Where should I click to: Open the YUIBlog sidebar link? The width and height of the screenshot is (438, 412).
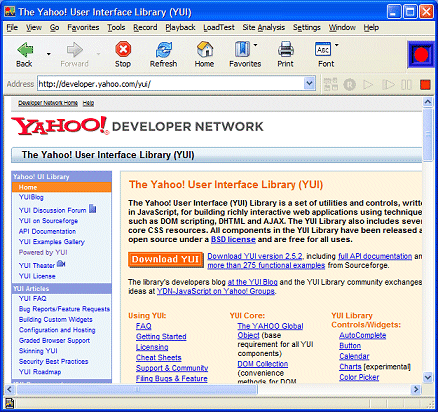point(31,197)
